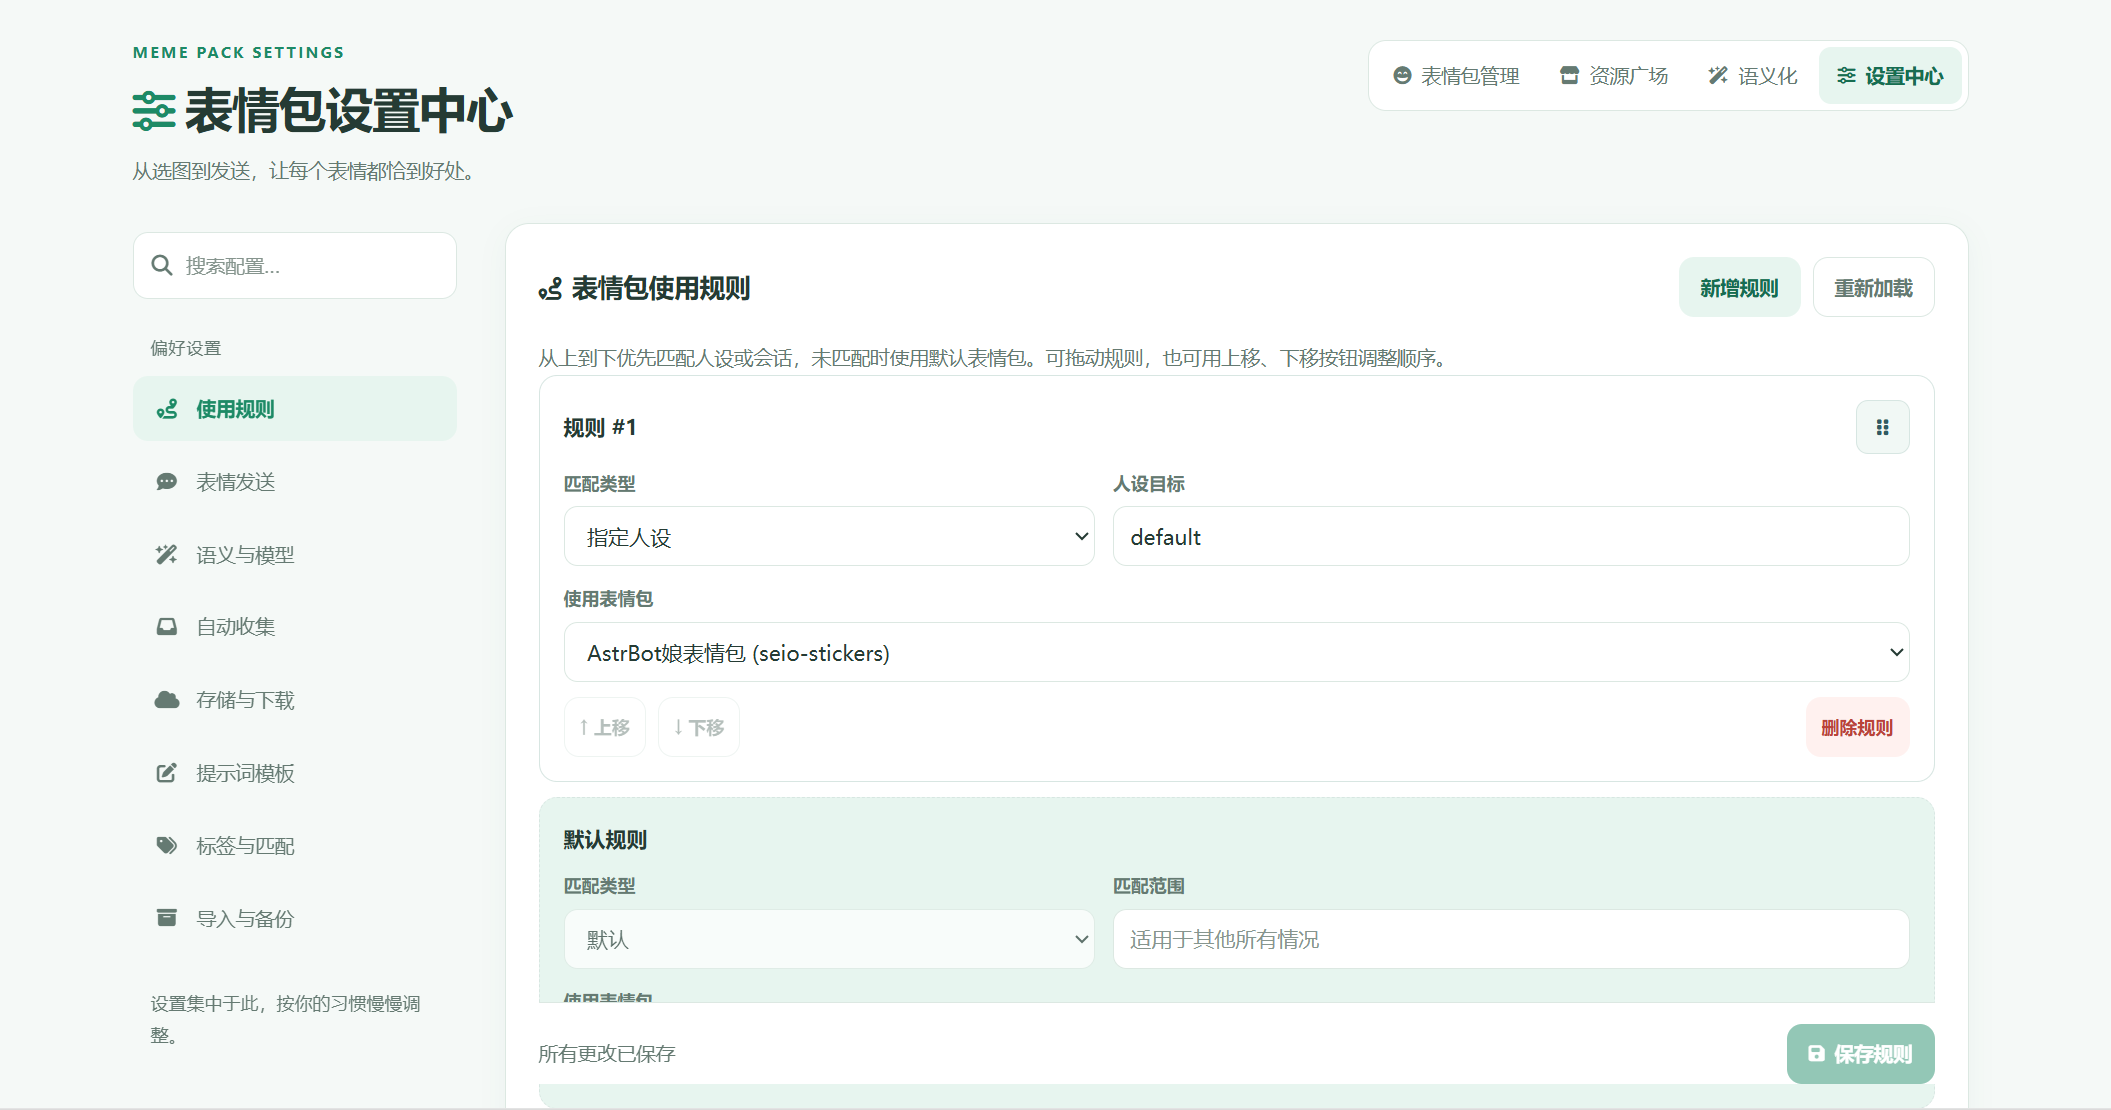2111x1110 pixels.
Task: Click the route icon beside 表情包使用规则 heading
Action: [x=550, y=289]
